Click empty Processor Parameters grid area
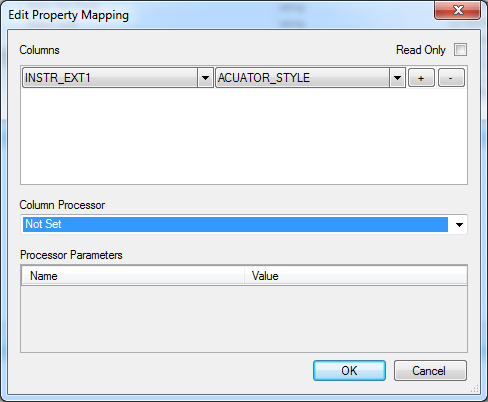This screenshot has height=402, width=488. point(244,318)
